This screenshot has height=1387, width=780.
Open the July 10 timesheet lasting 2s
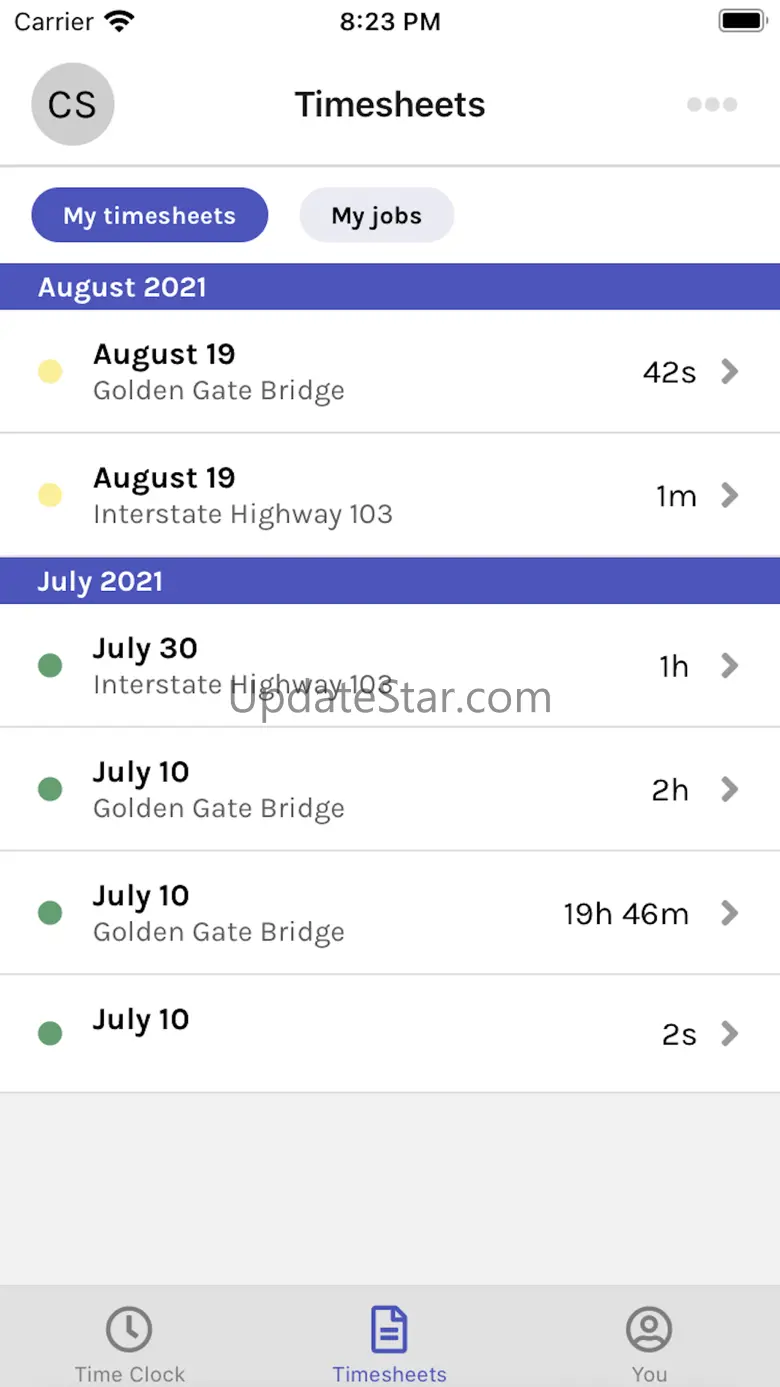pos(390,1033)
